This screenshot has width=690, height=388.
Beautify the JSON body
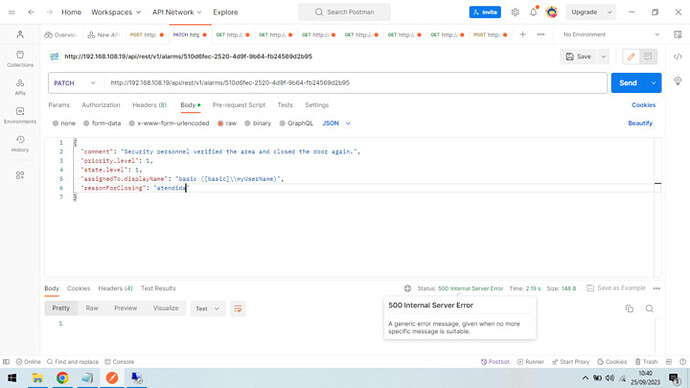640,124
